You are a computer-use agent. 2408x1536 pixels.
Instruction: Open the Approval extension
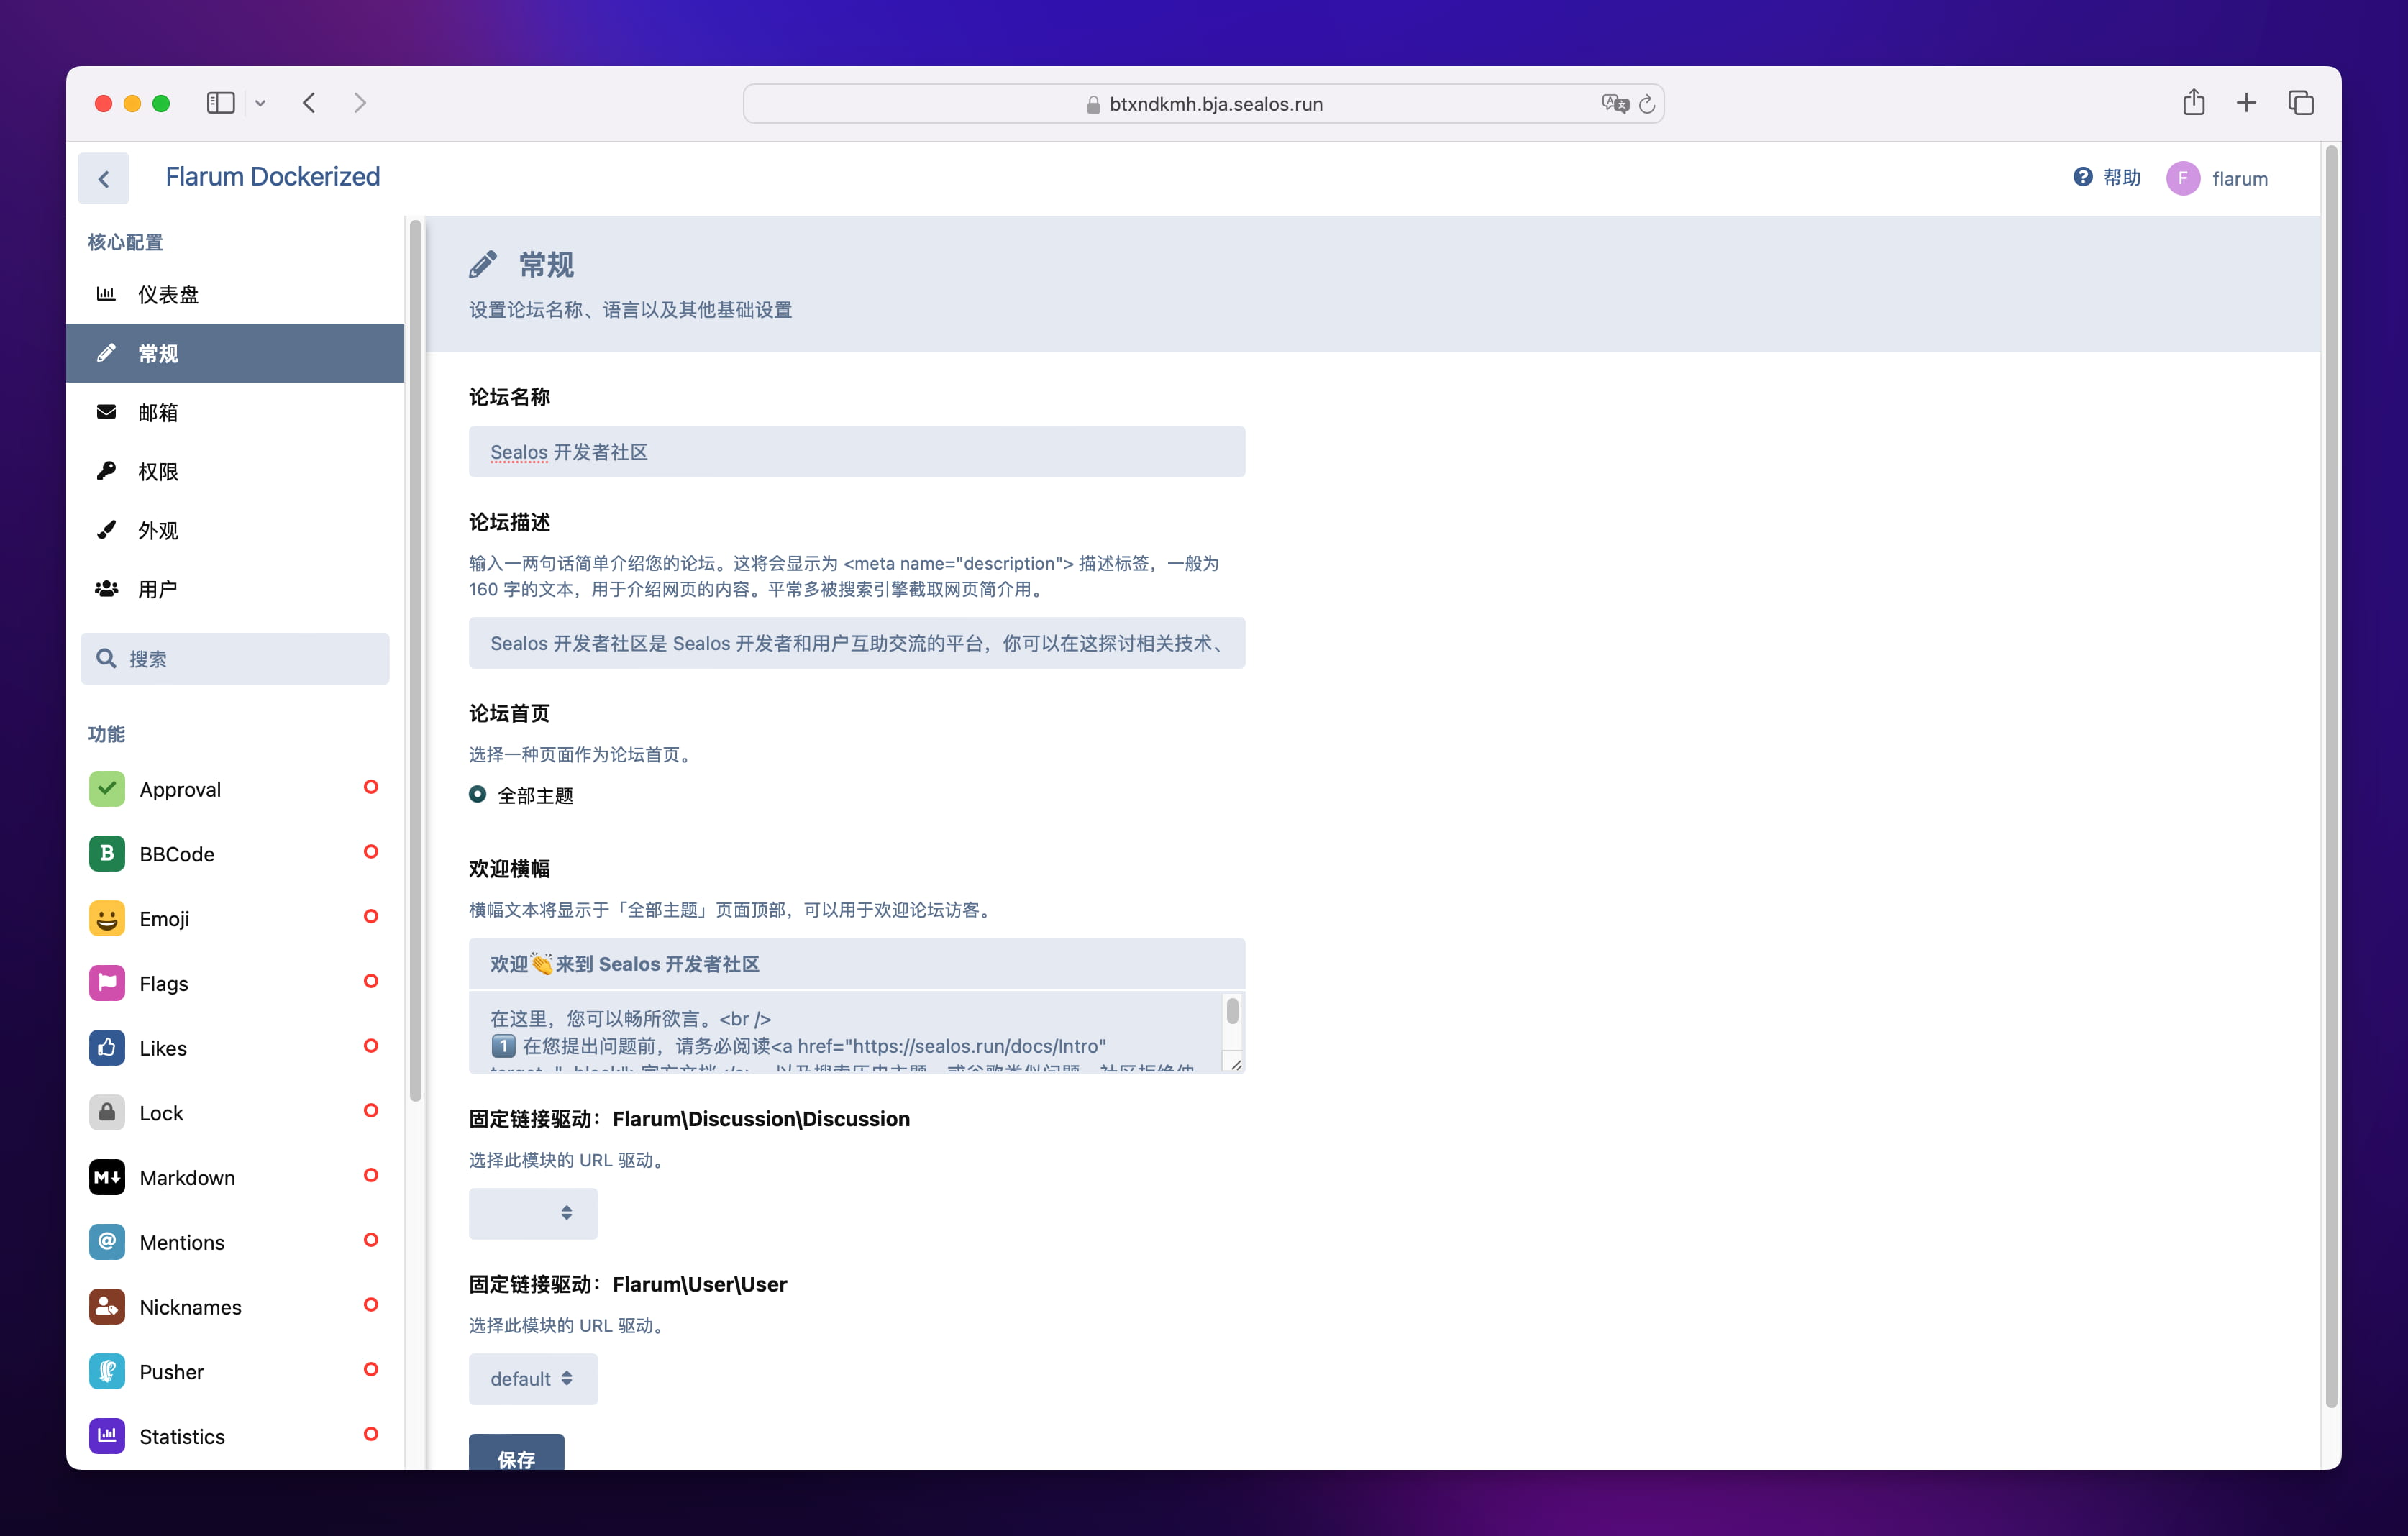click(235, 789)
